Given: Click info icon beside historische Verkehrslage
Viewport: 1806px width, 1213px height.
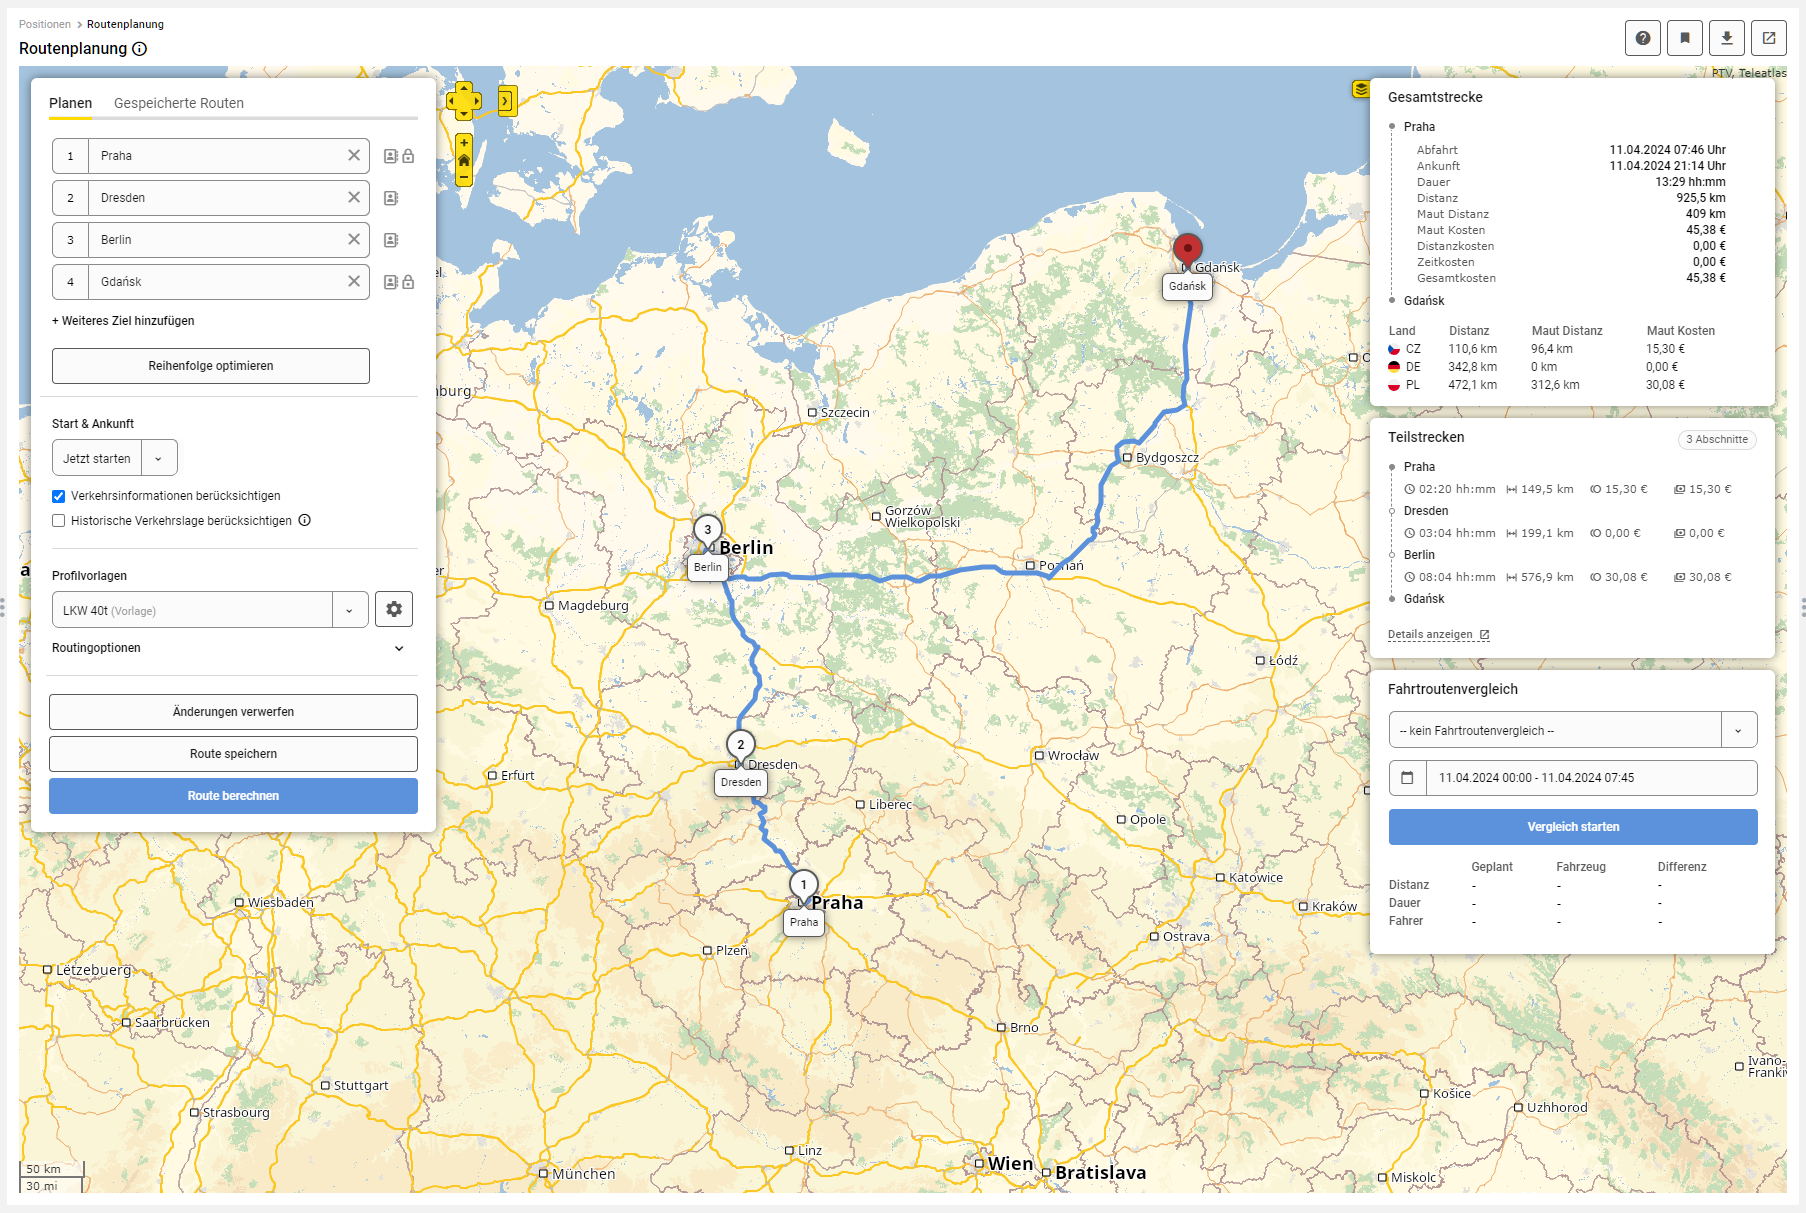Looking at the screenshot, I should (x=305, y=520).
